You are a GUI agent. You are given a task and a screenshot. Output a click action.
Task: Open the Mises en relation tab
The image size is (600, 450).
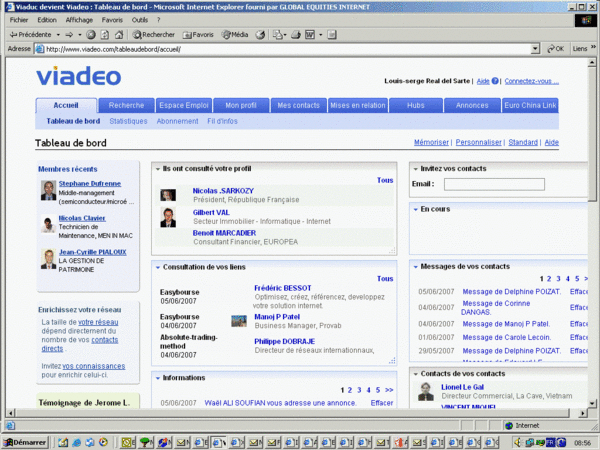358,105
